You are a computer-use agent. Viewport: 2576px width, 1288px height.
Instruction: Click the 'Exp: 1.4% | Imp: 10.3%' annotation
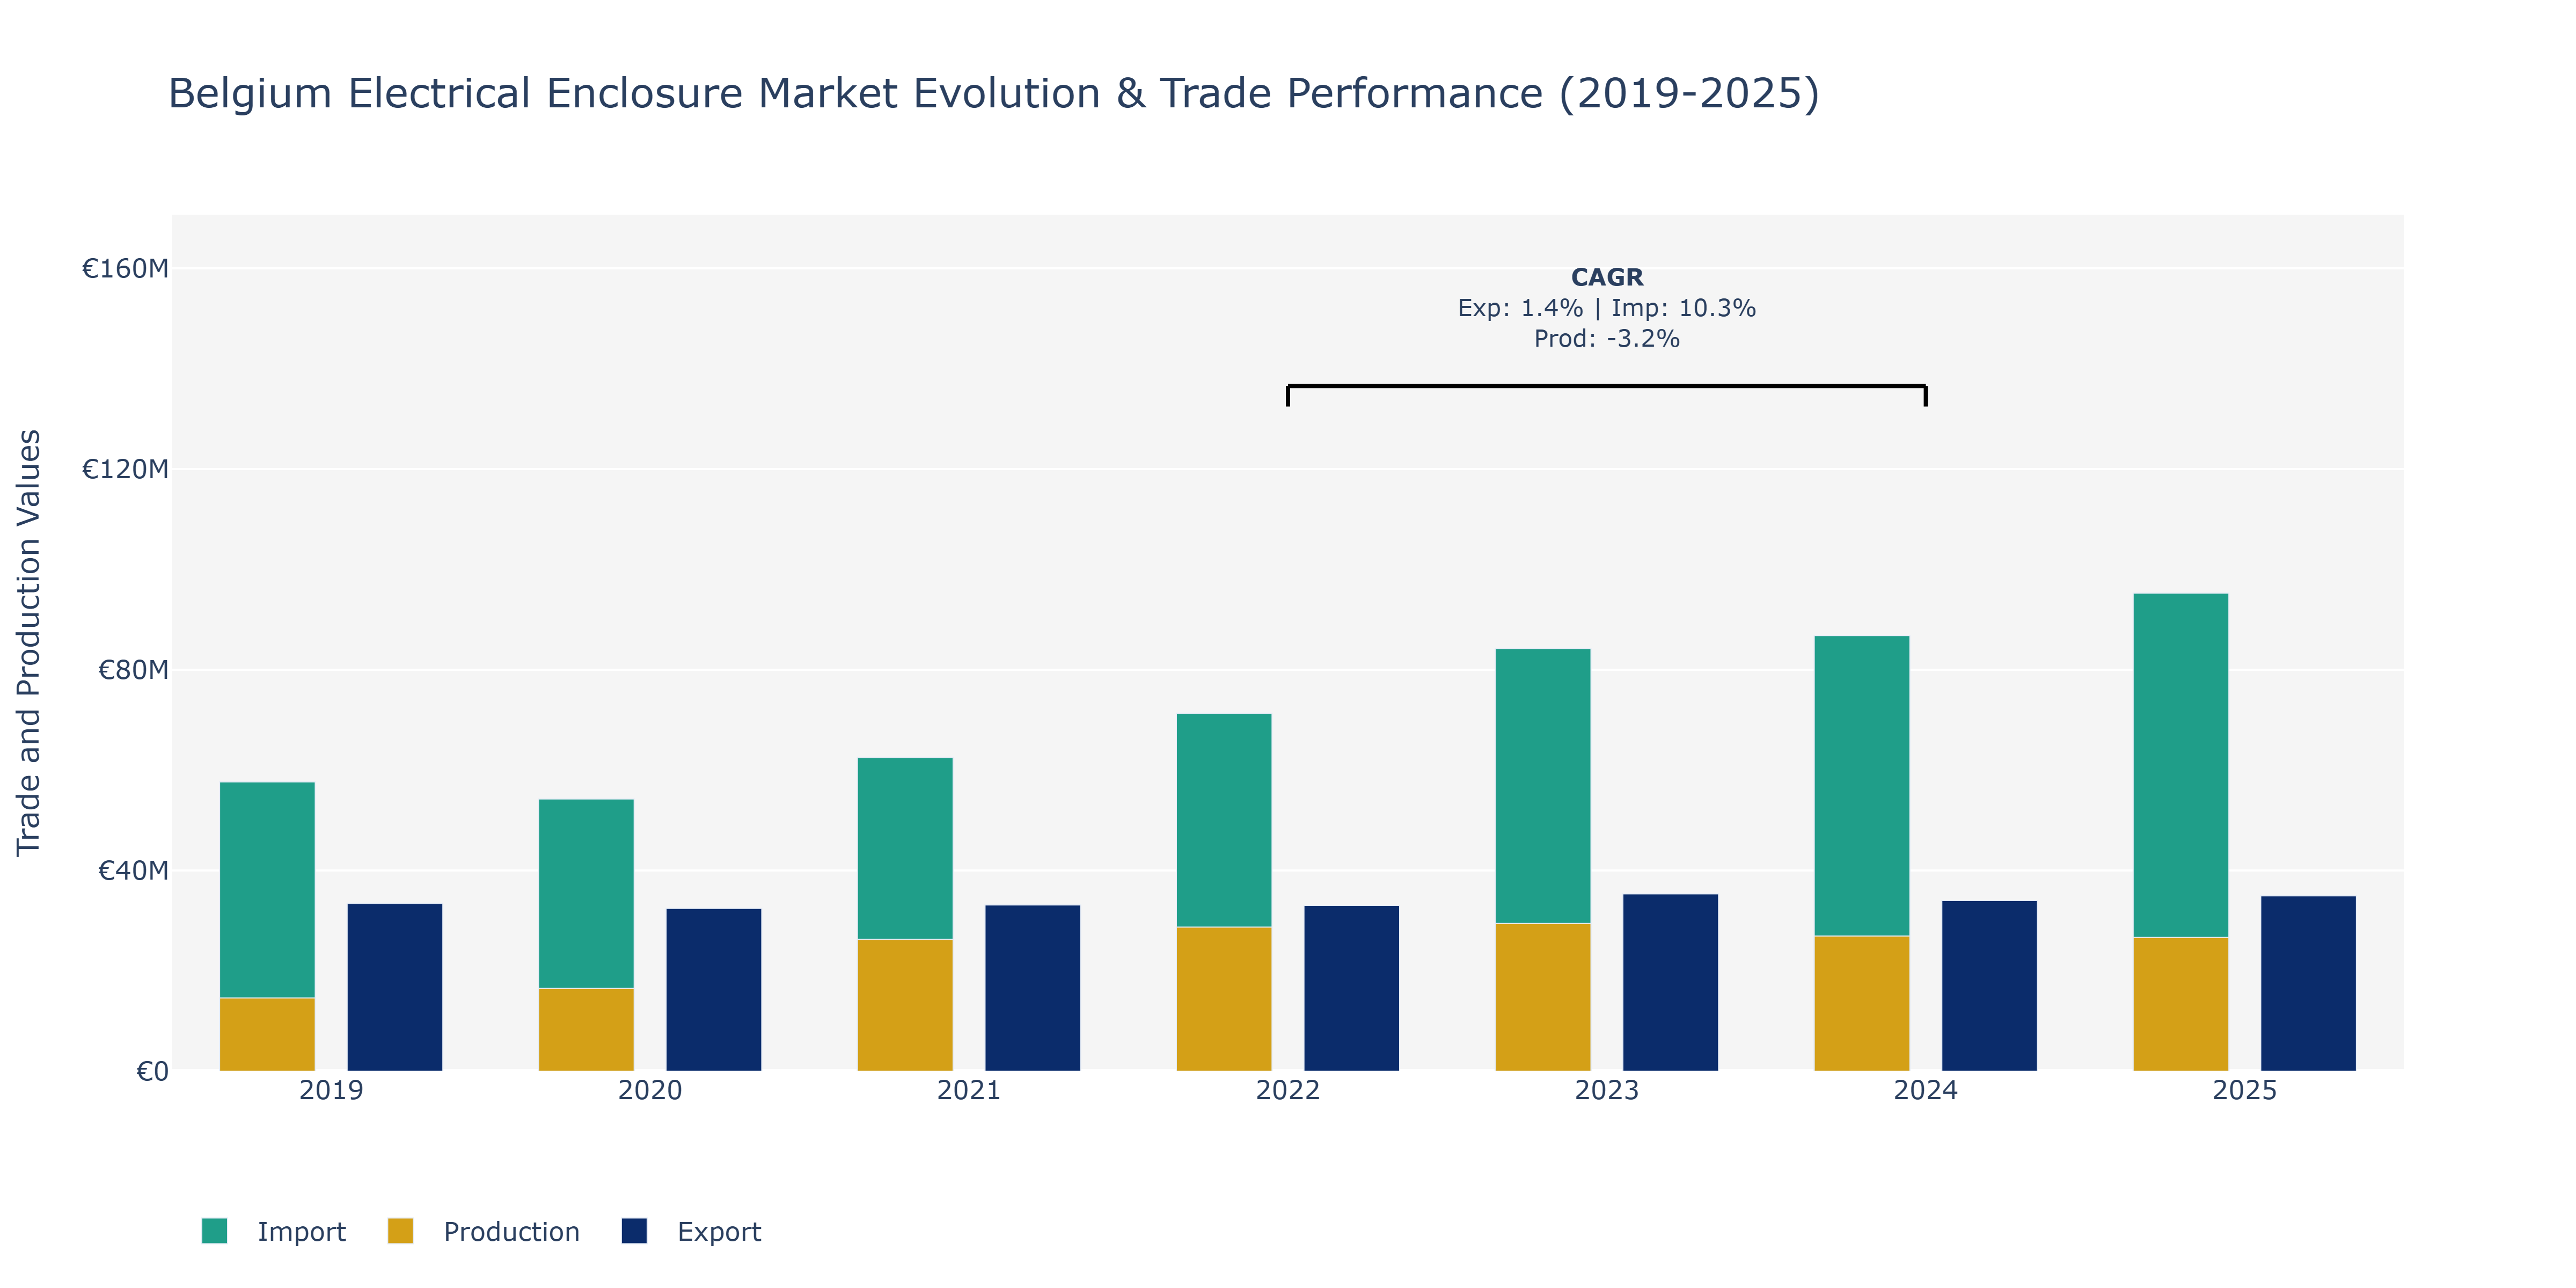[1607, 308]
